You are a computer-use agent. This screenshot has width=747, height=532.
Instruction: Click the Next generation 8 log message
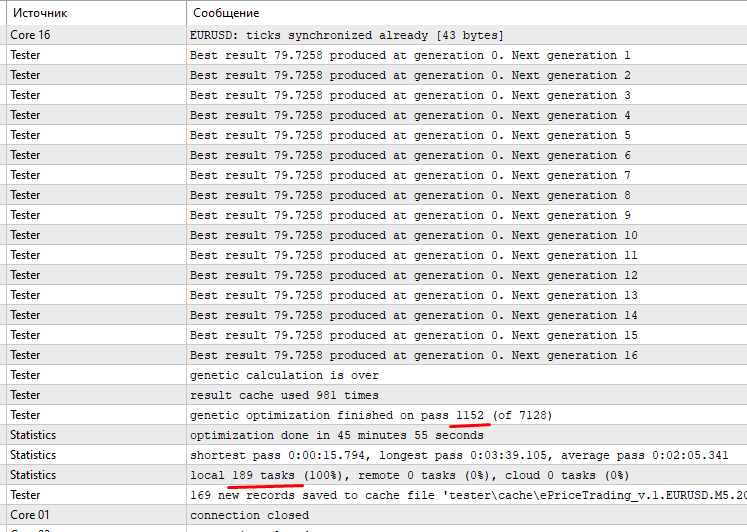pyautogui.click(x=410, y=195)
